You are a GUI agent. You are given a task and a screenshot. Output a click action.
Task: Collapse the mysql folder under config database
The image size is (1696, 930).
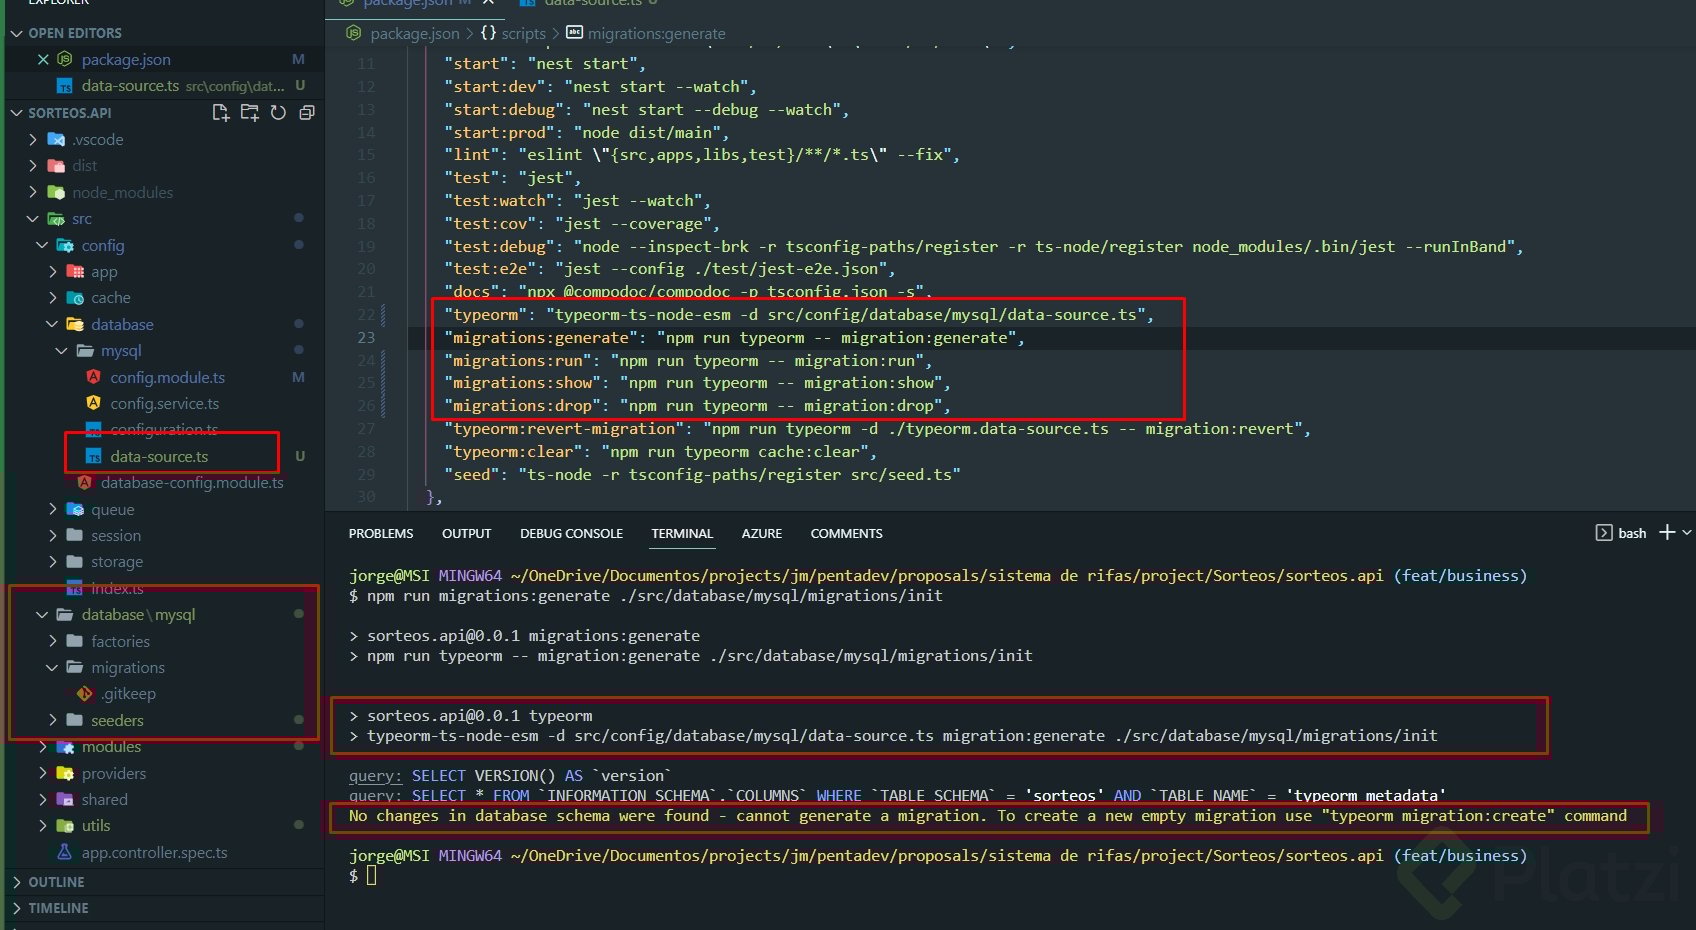tap(61, 350)
